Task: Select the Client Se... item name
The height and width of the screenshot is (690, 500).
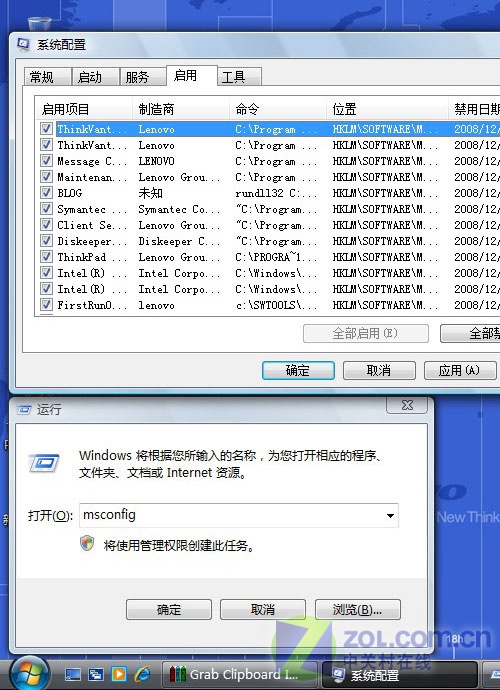Action: [92, 225]
